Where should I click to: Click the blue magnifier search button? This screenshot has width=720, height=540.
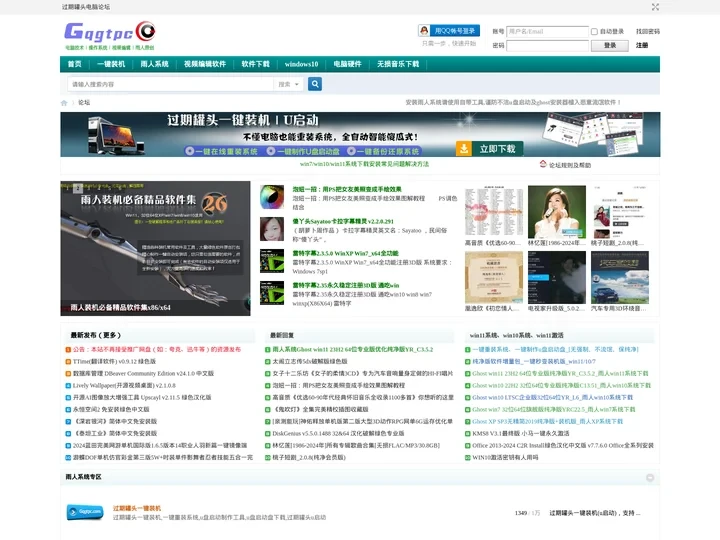click(x=315, y=84)
